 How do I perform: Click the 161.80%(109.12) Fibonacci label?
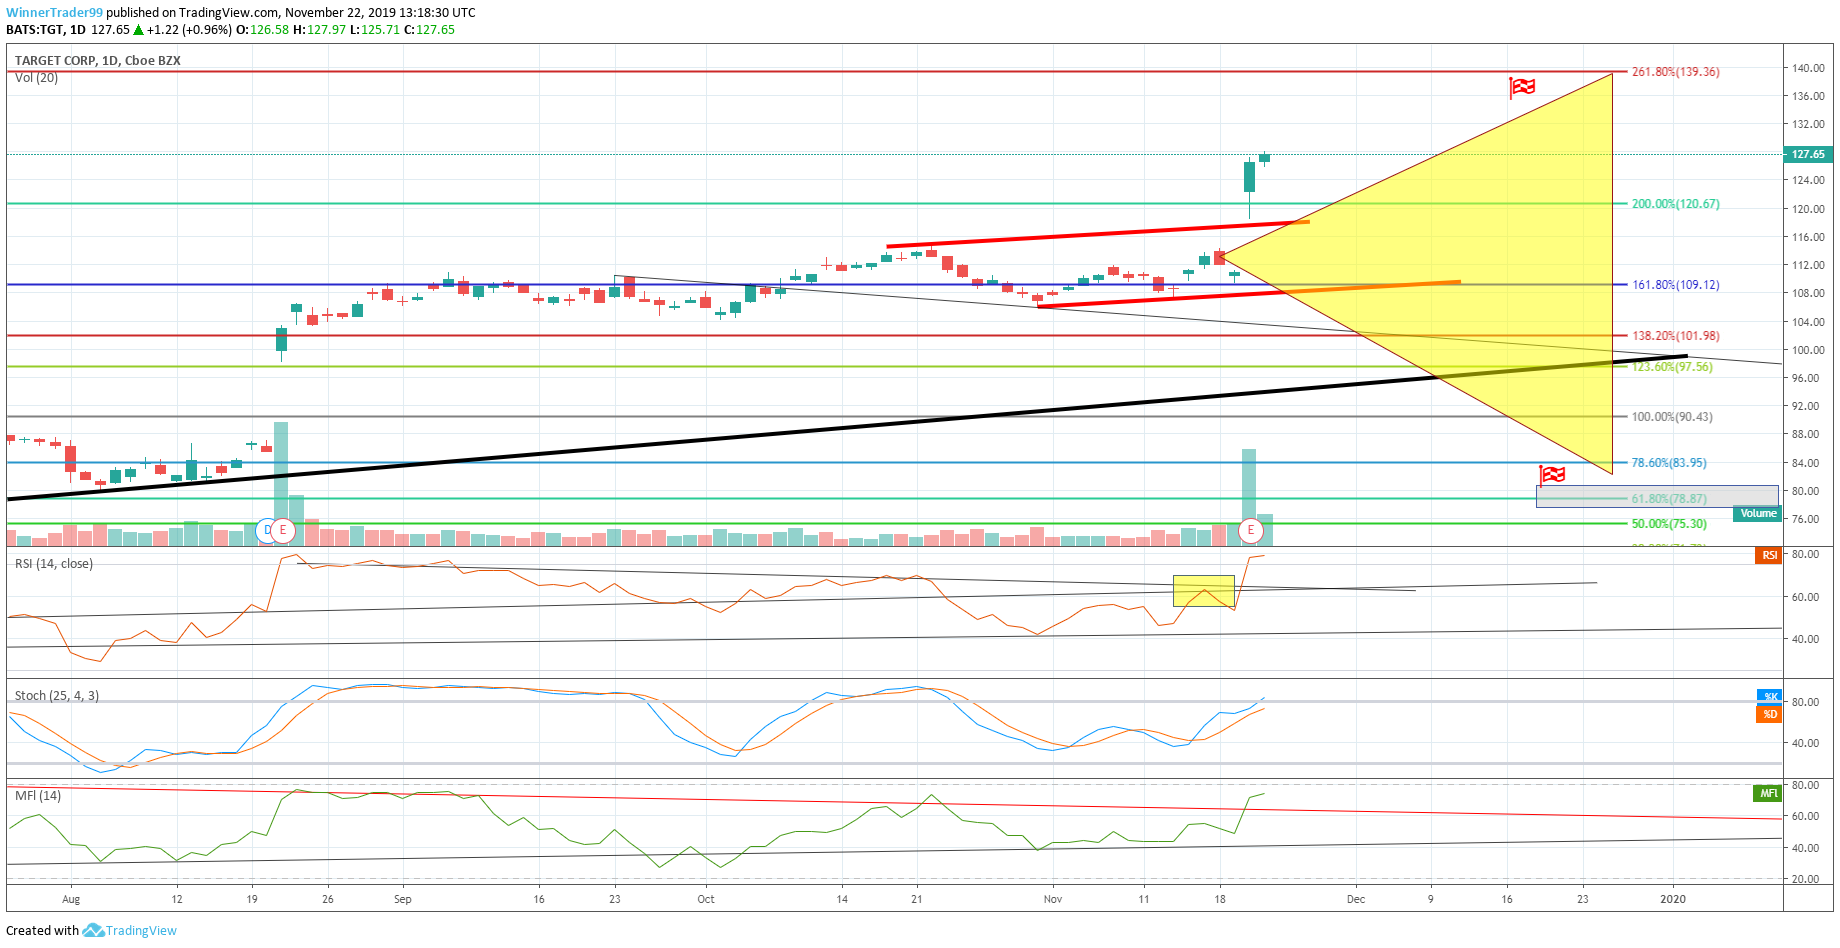[1676, 285]
